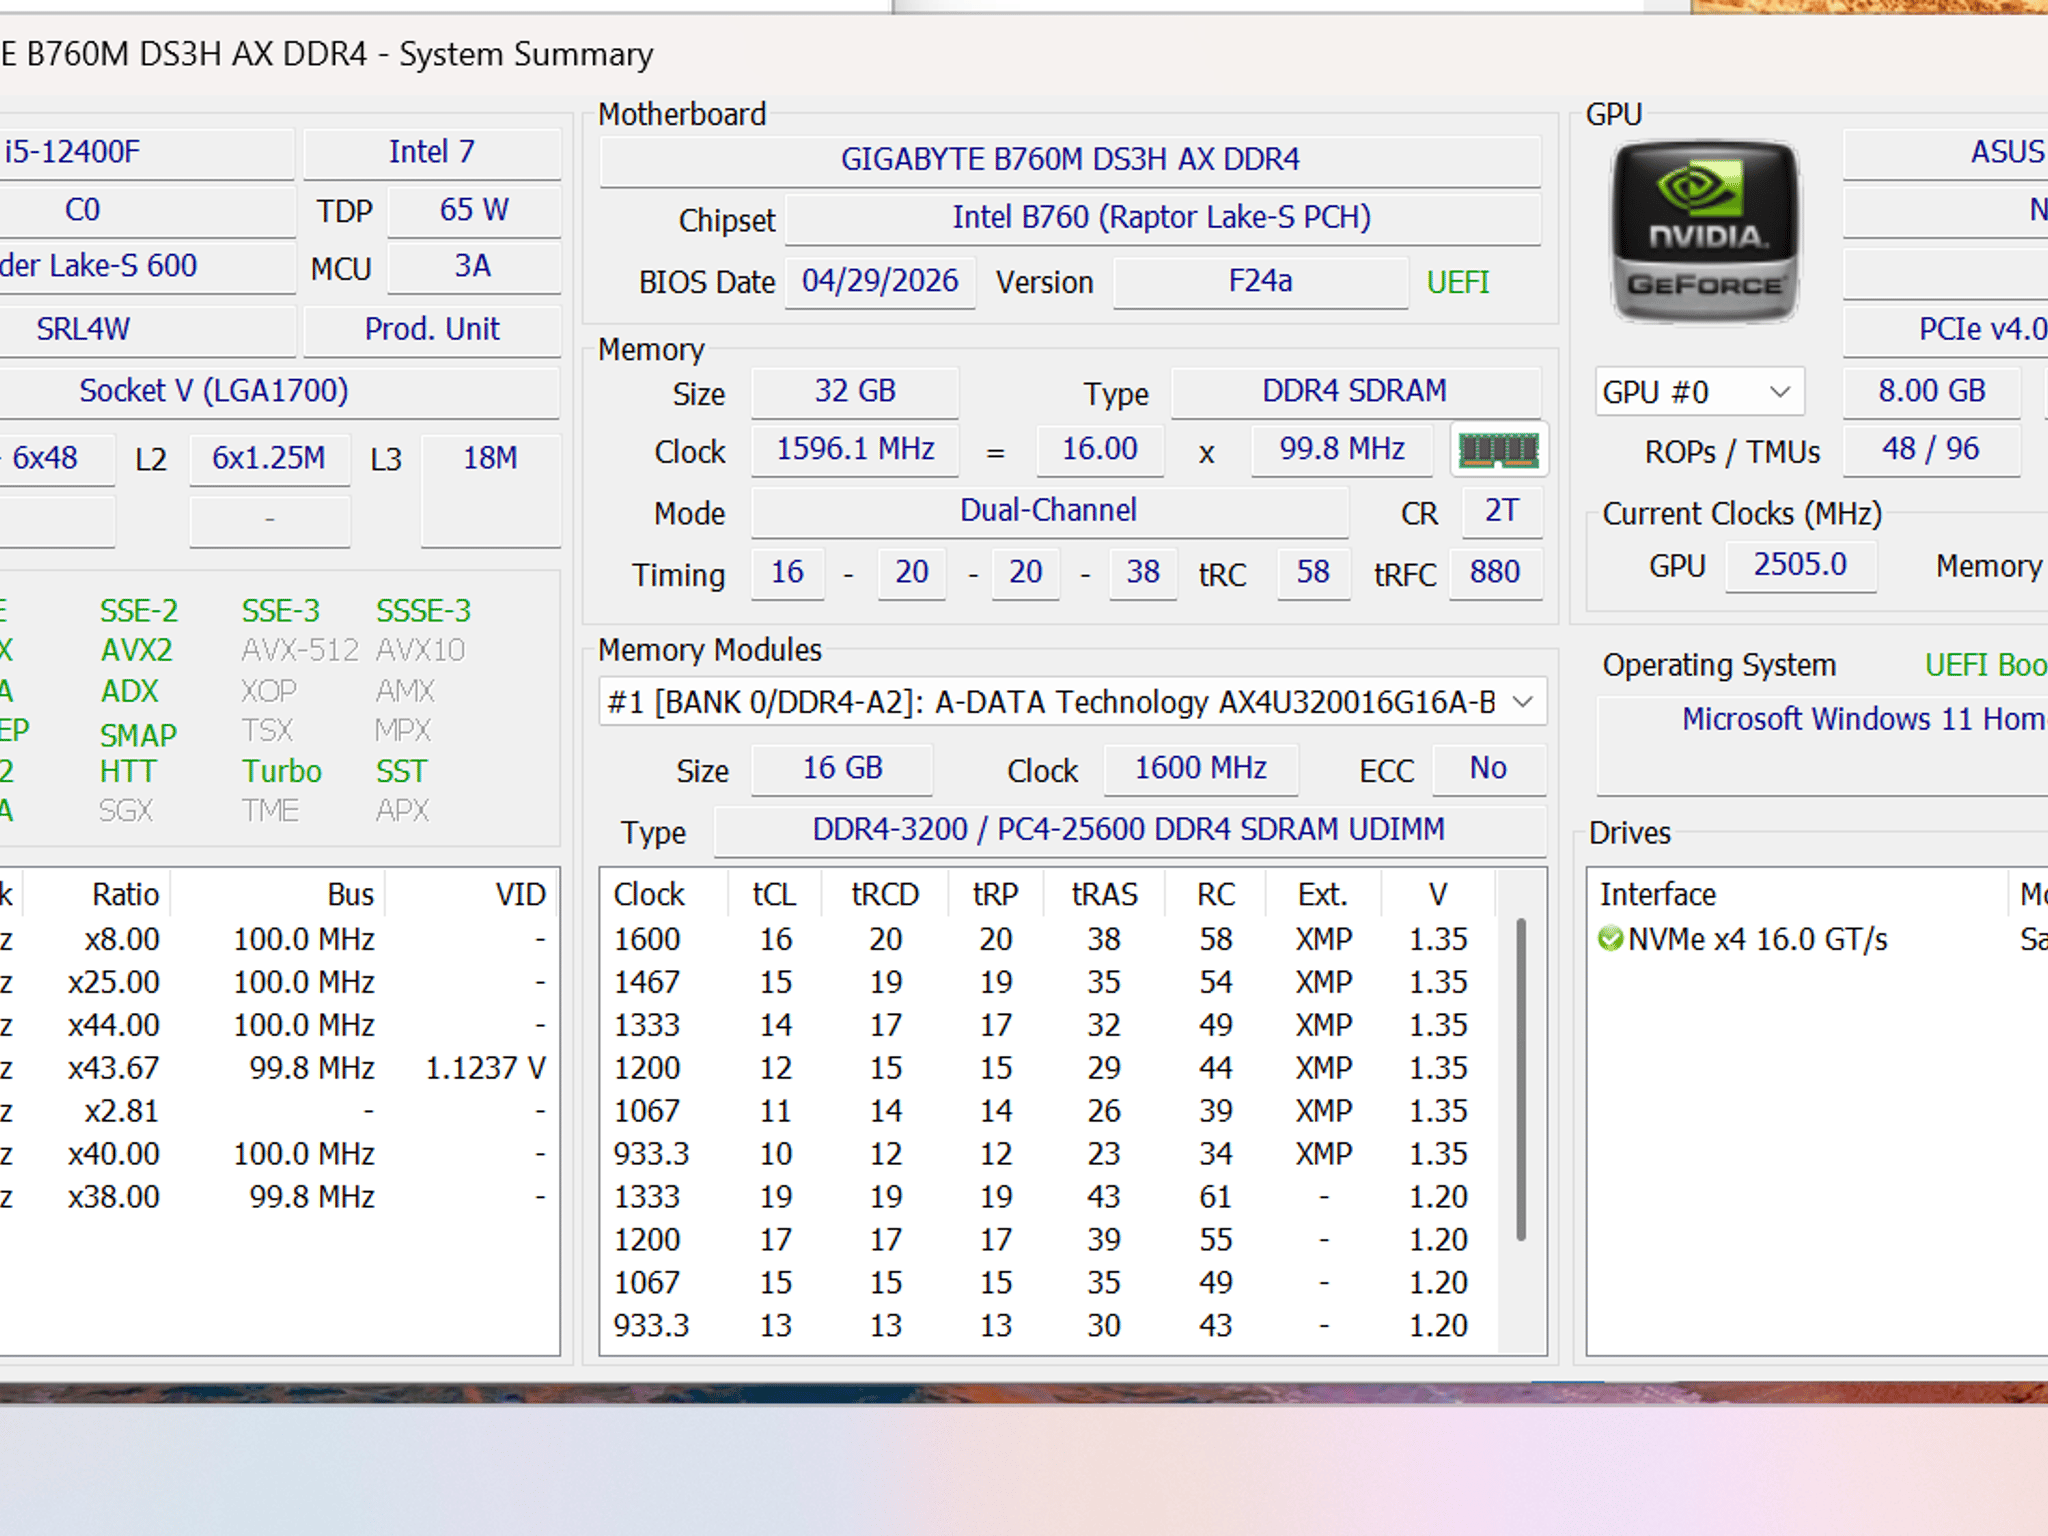The width and height of the screenshot is (2048, 1536).
Task: Click the NVIDIA GeForce logo image
Action: [1705, 231]
